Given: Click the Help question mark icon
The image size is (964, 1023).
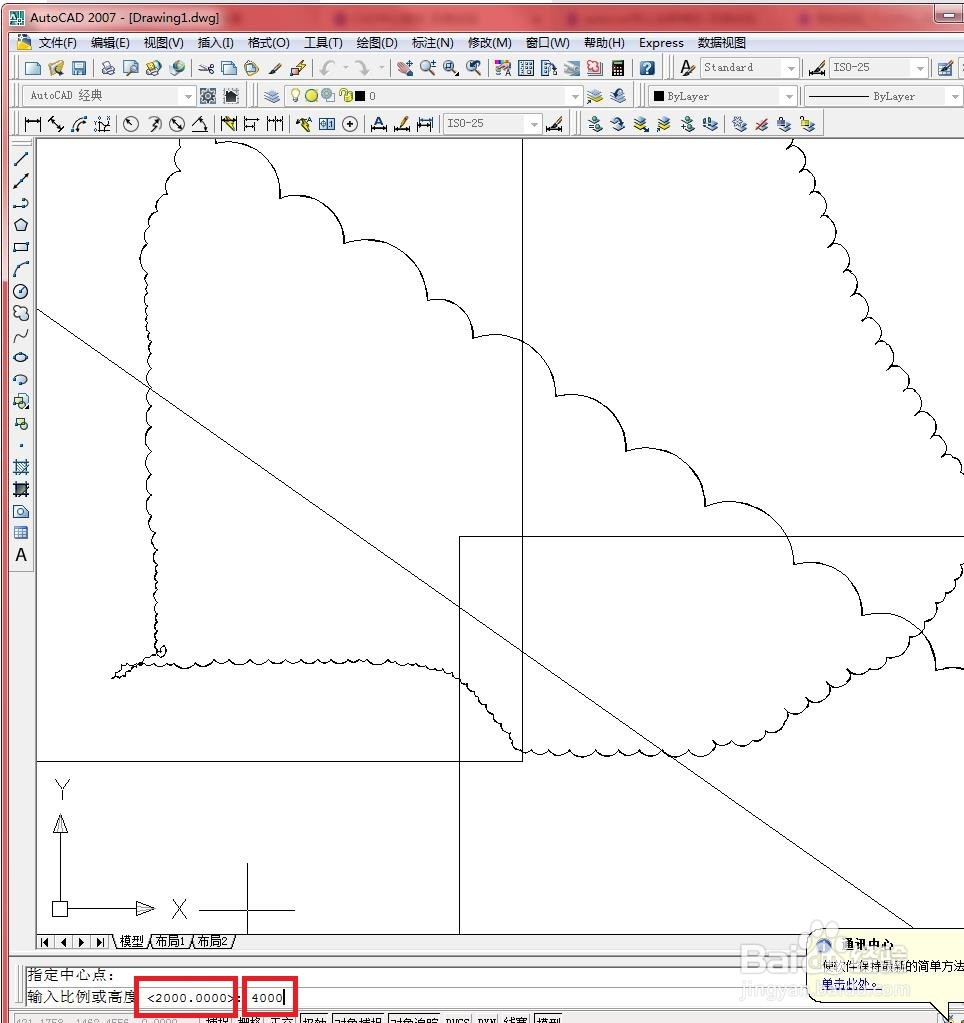Looking at the screenshot, I should (647, 68).
